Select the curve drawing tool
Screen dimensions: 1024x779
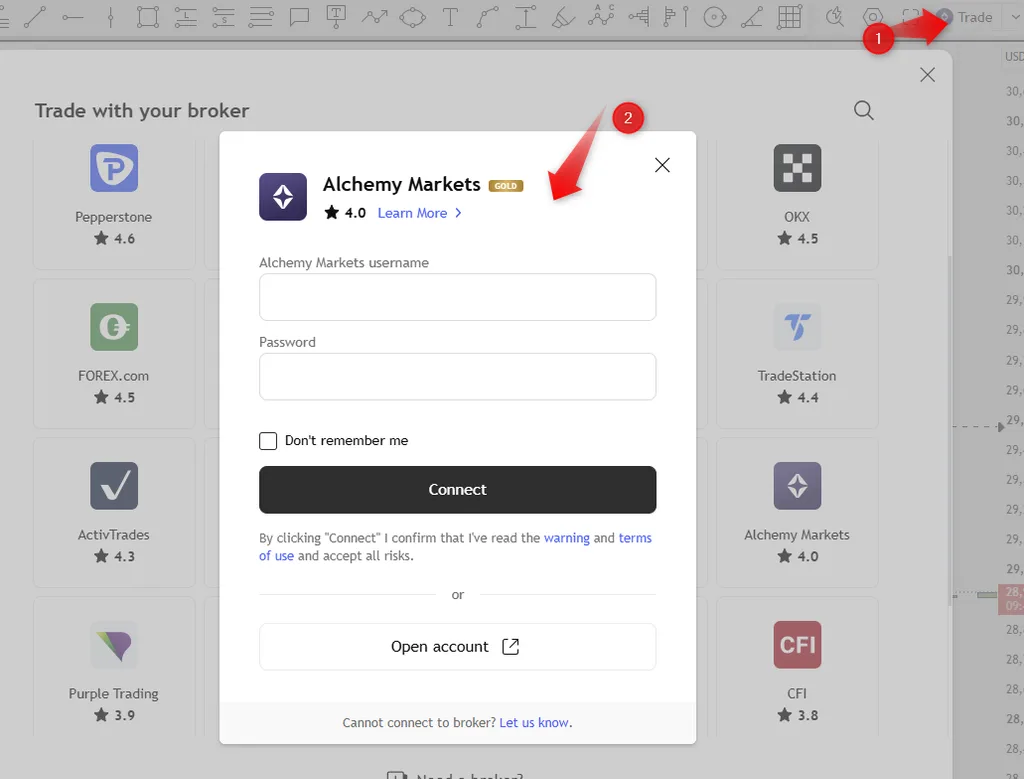[x=487, y=17]
